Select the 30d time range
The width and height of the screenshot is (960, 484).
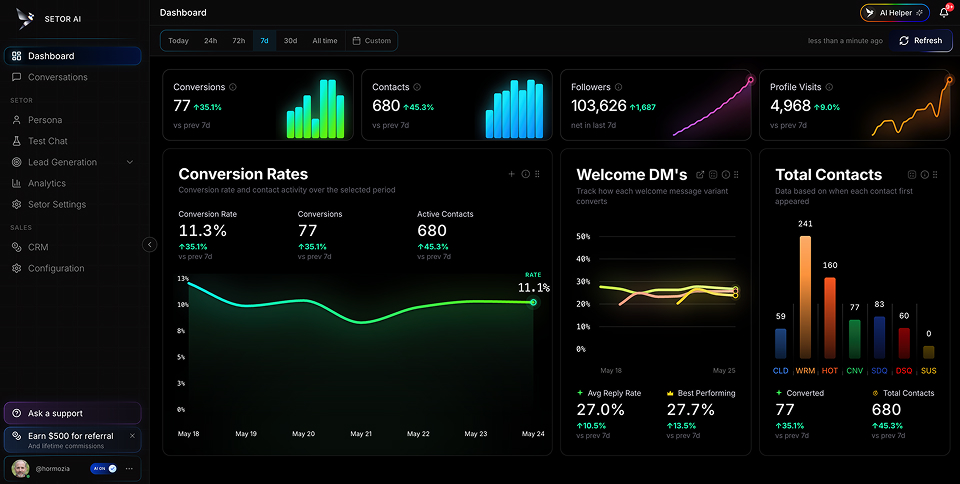[x=290, y=41]
